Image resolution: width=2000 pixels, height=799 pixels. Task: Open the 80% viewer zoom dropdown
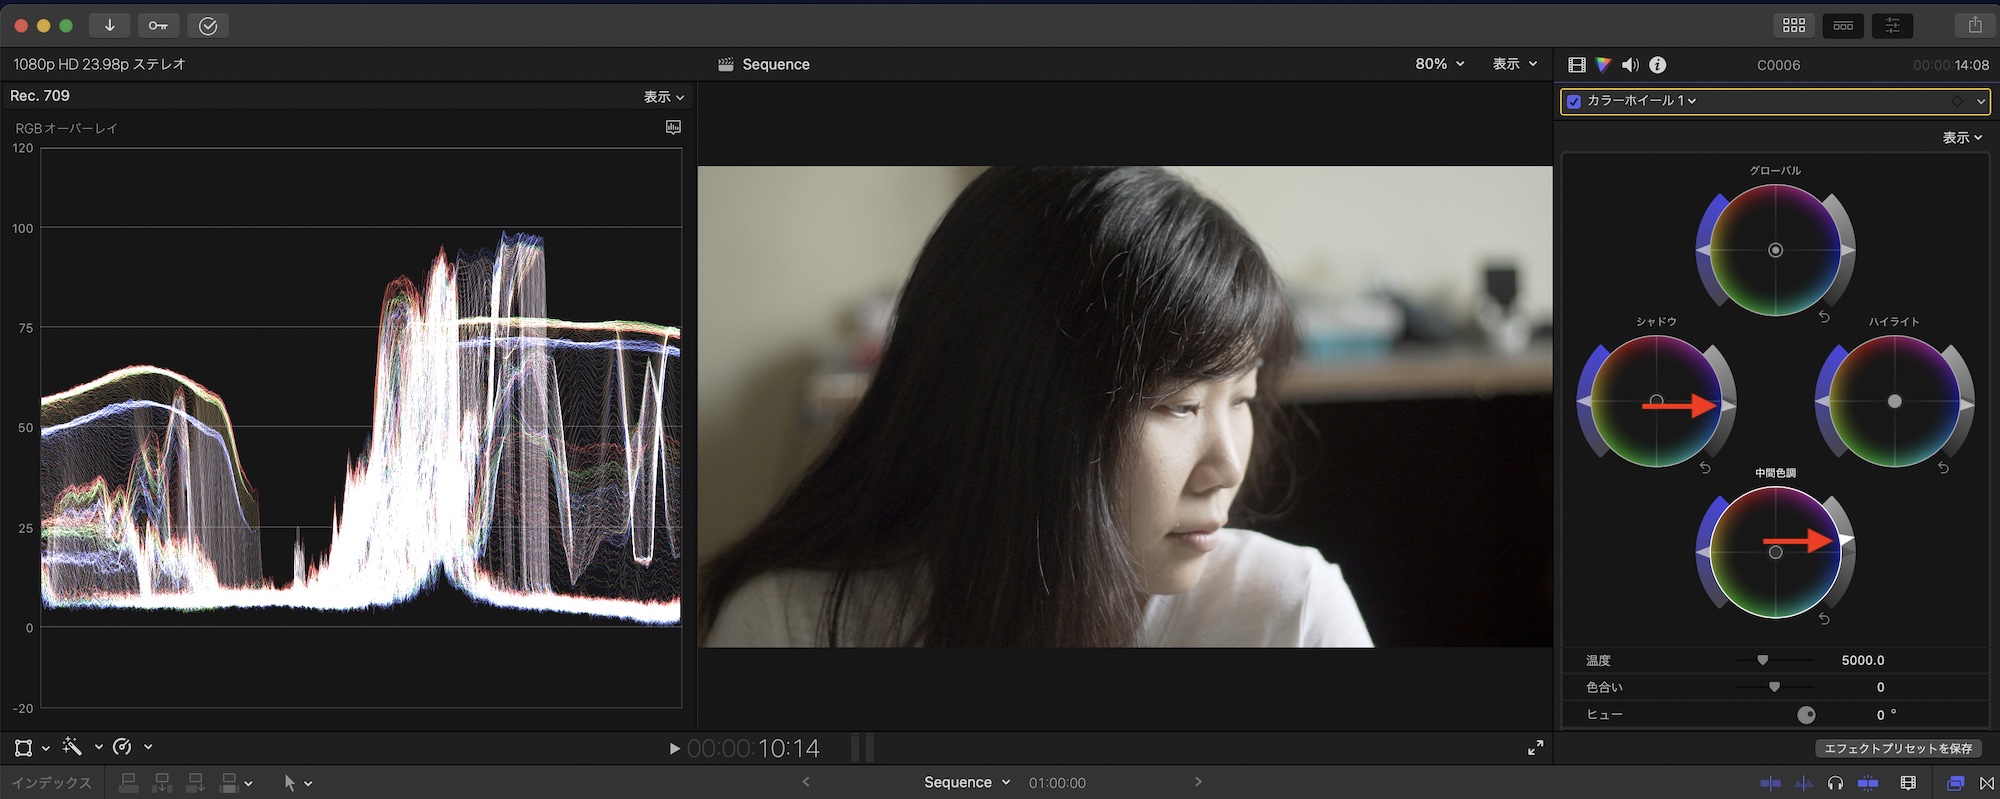[1439, 64]
